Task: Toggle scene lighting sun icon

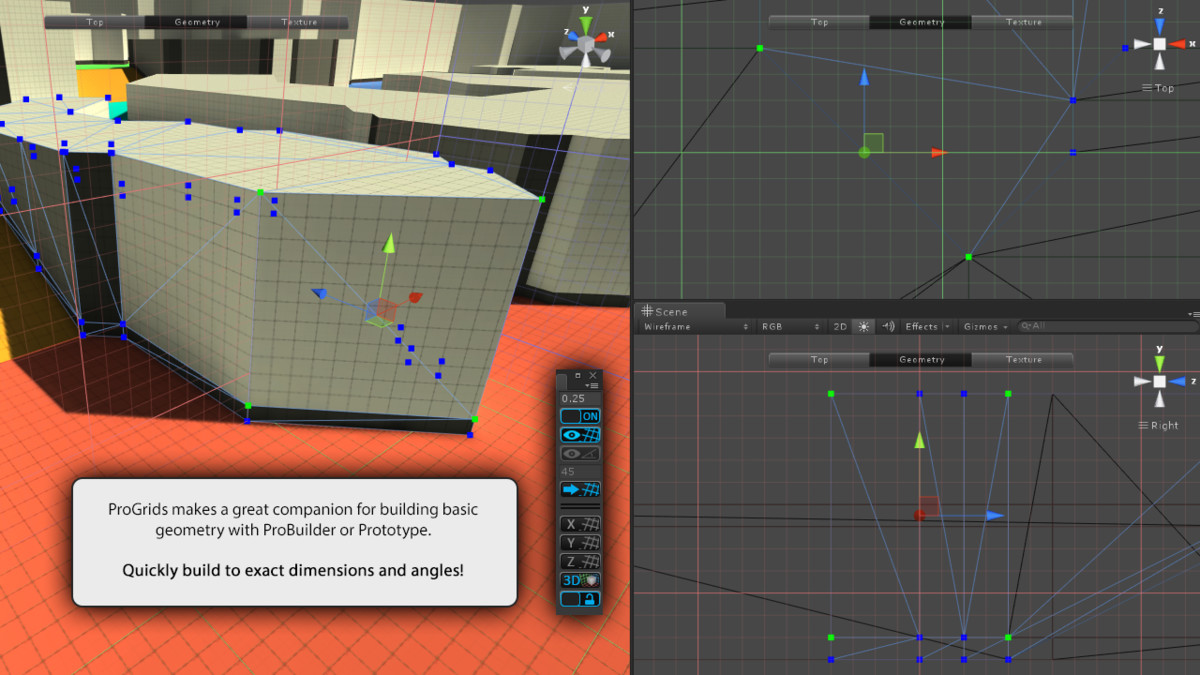Action: 864,326
